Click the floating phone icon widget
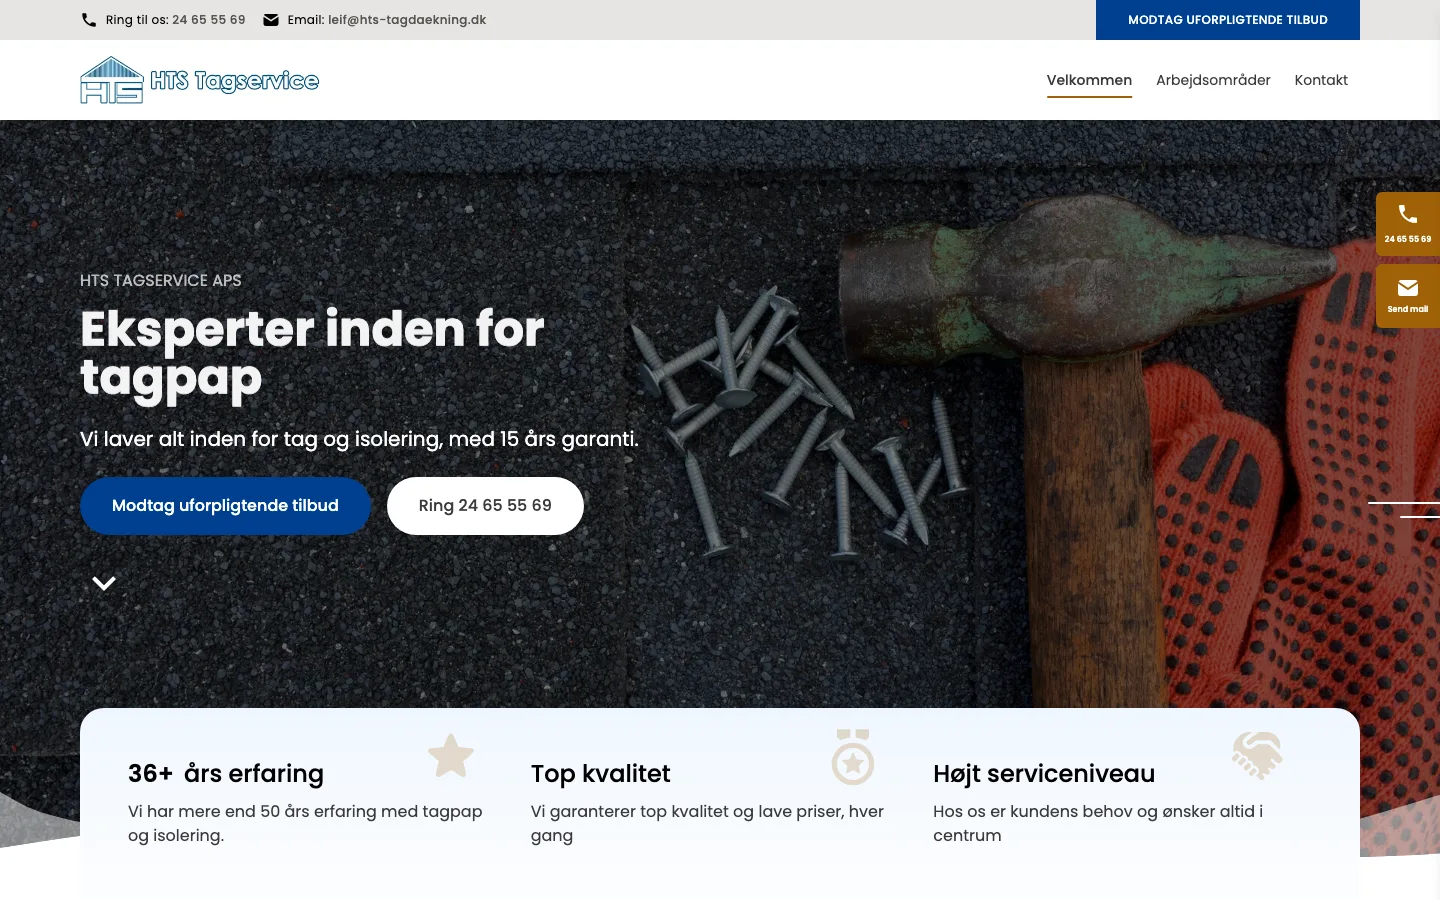 point(1407,215)
